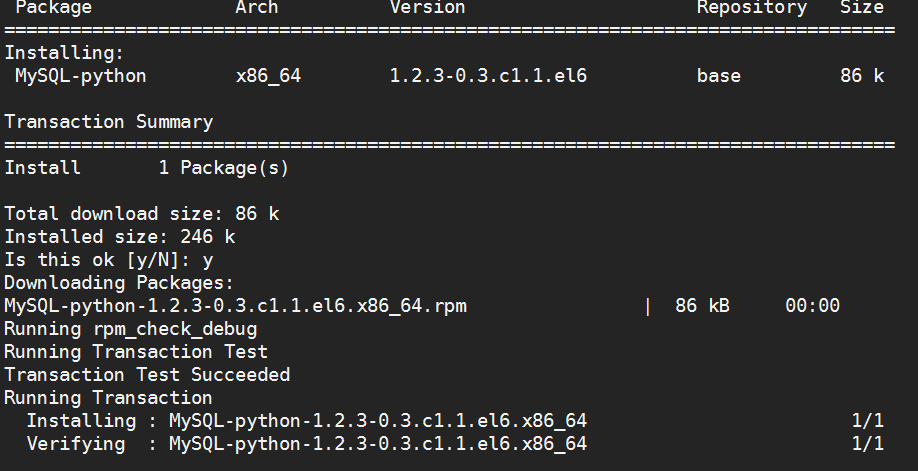Screen dimensions: 918x471
Task: Click the 'Is this ok [y/N]' prompt
Action: point(109,260)
